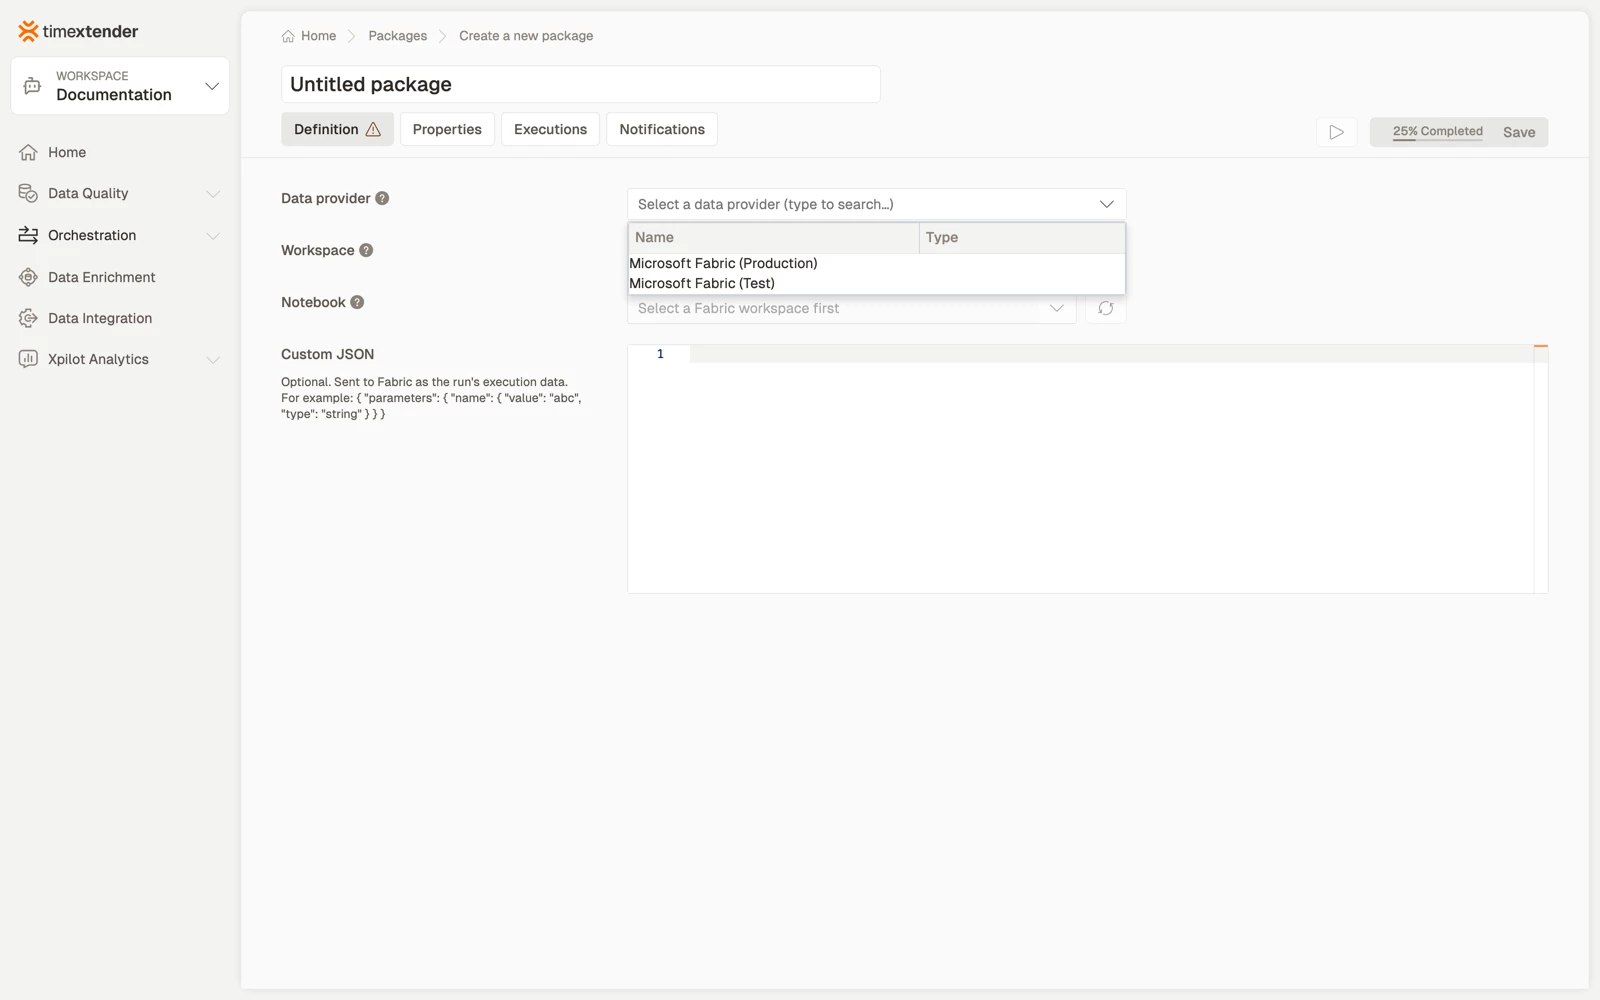
Task: Switch to the Executions tab
Action: coord(550,129)
